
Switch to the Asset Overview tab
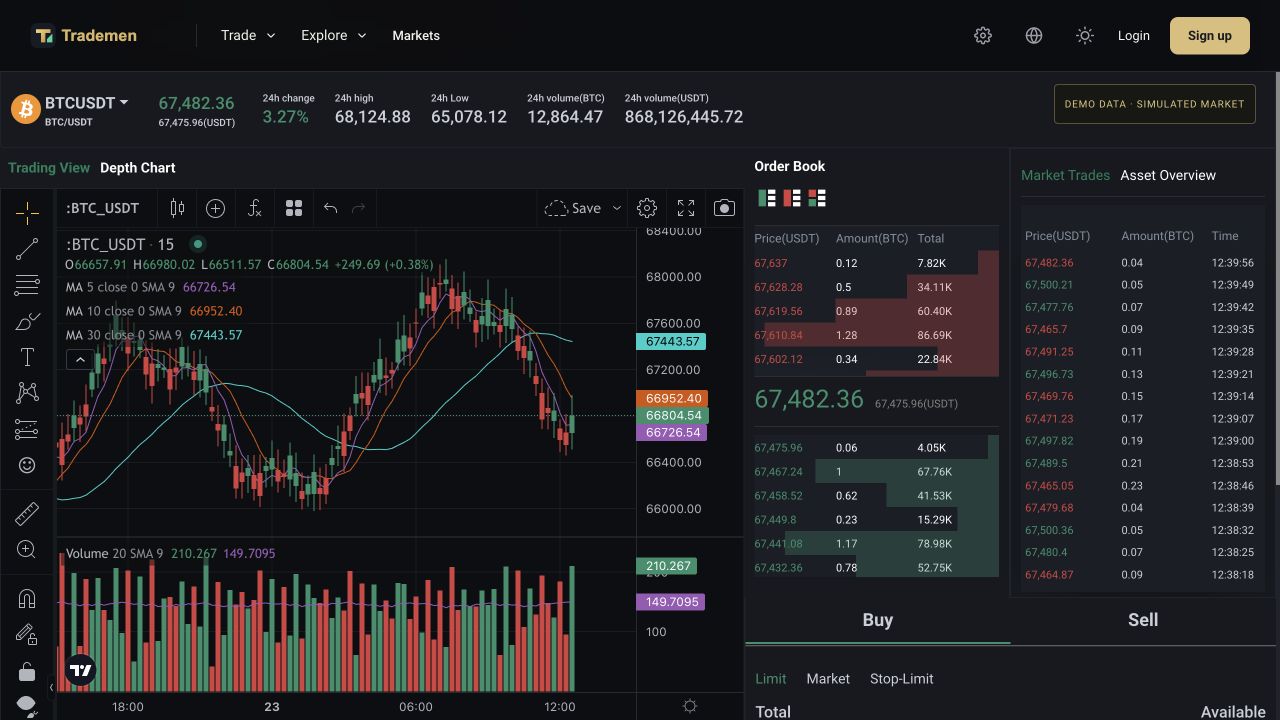(x=1168, y=175)
